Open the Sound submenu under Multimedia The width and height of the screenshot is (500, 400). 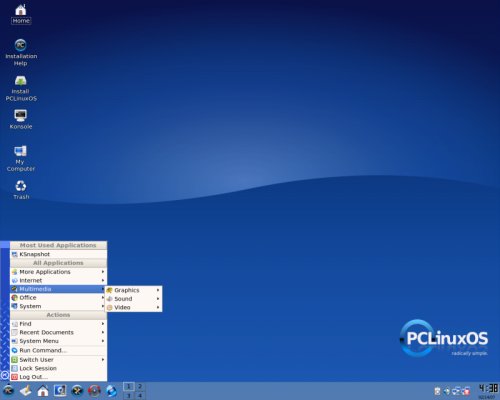click(x=134, y=299)
